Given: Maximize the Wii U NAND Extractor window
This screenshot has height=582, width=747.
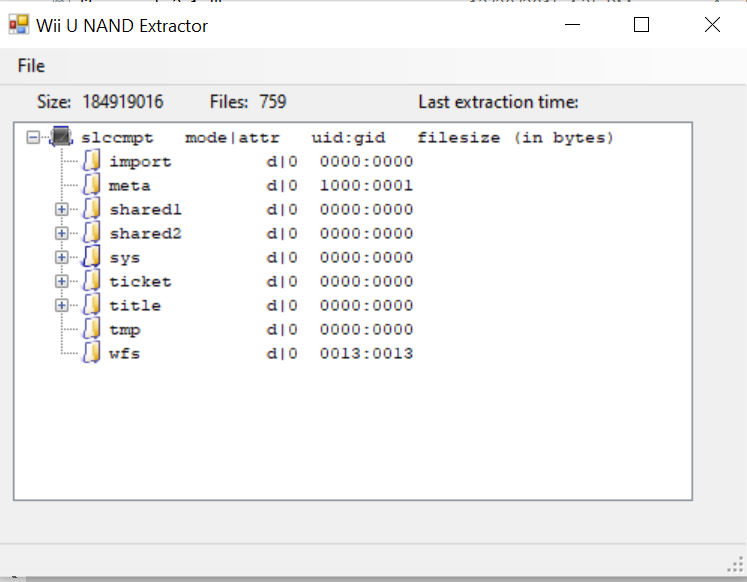Looking at the screenshot, I should [x=641, y=25].
